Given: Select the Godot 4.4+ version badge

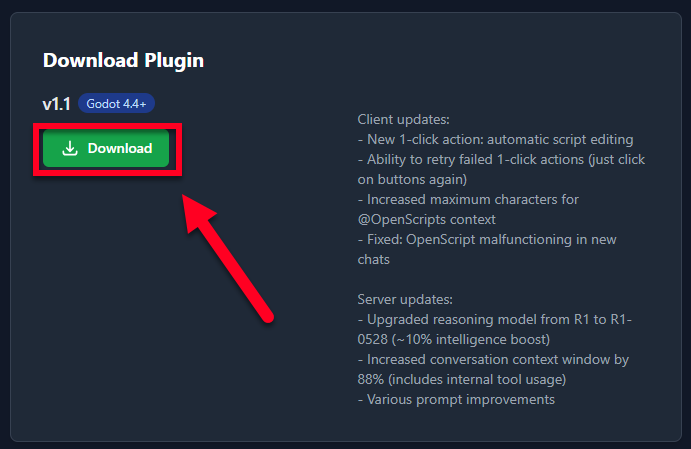Looking at the screenshot, I should pyautogui.click(x=116, y=104).
